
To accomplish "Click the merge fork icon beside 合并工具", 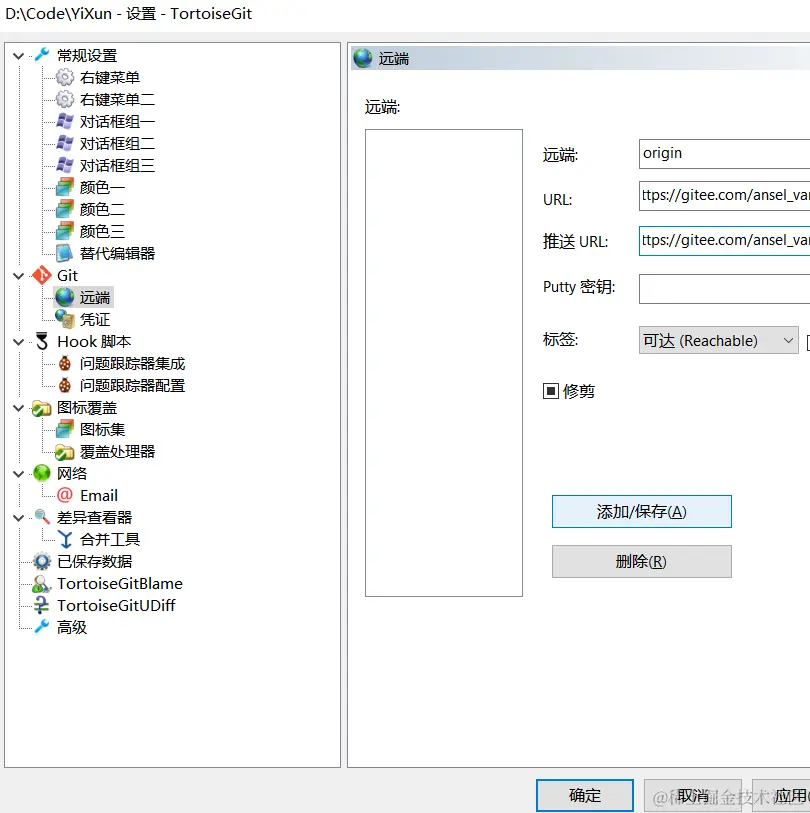I will (65, 539).
